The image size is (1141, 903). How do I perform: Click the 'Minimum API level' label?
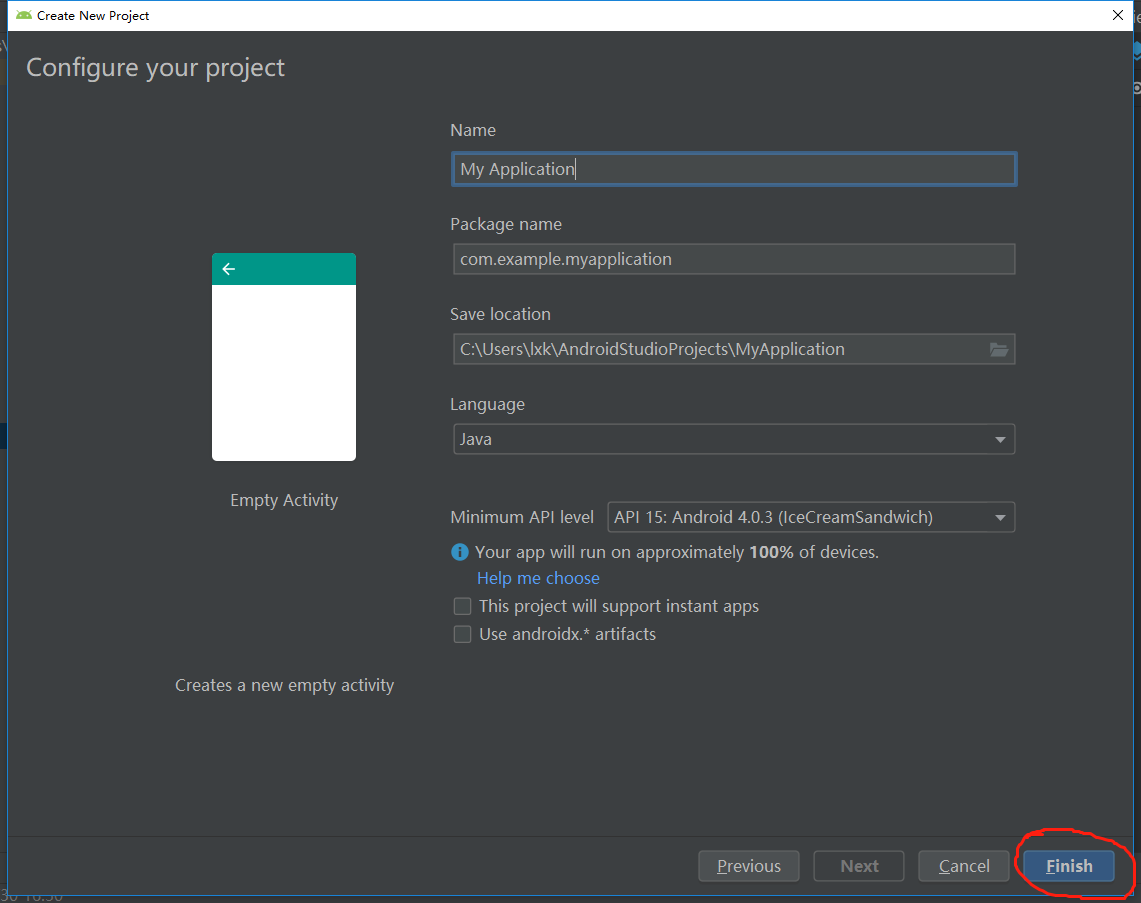(522, 517)
